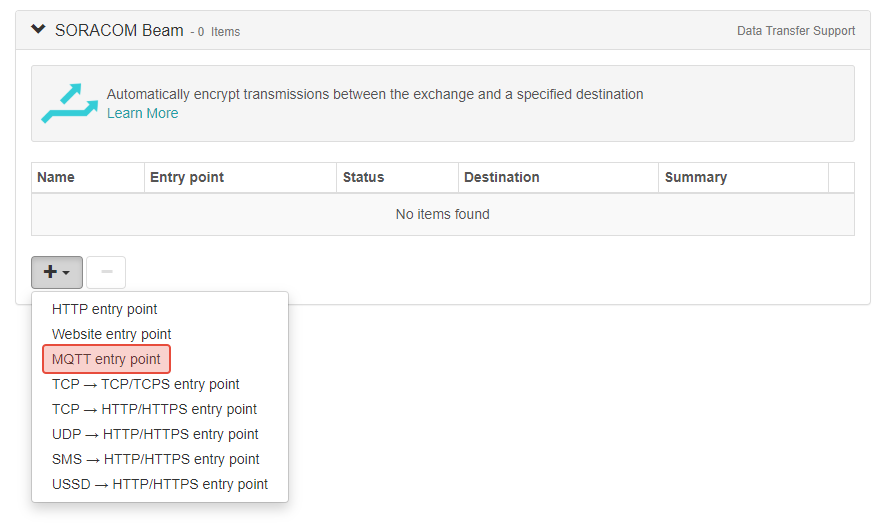Image resolution: width=886 pixels, height=523 pixels.
Task: Open the plus add-entry dropdown button
Action: click(x=57, y=272)
